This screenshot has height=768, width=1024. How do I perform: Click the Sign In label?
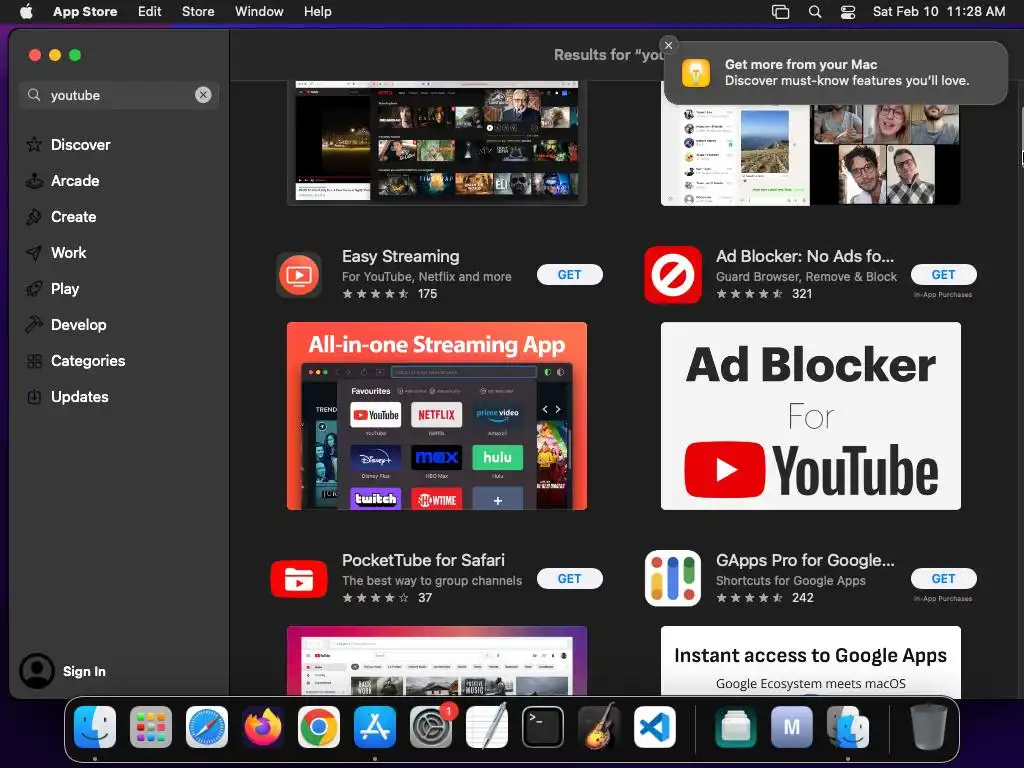tap(84, 671)
